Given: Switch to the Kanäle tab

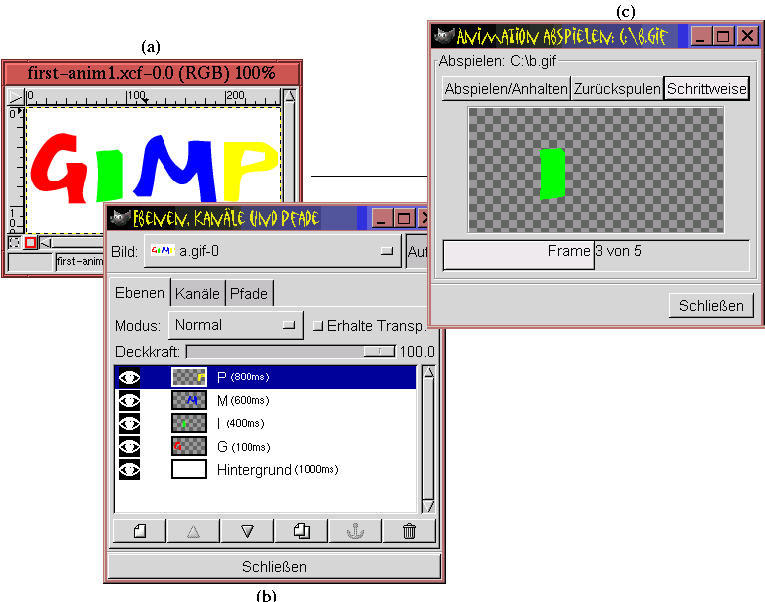Looking at the screenshot, I should 197,293.
